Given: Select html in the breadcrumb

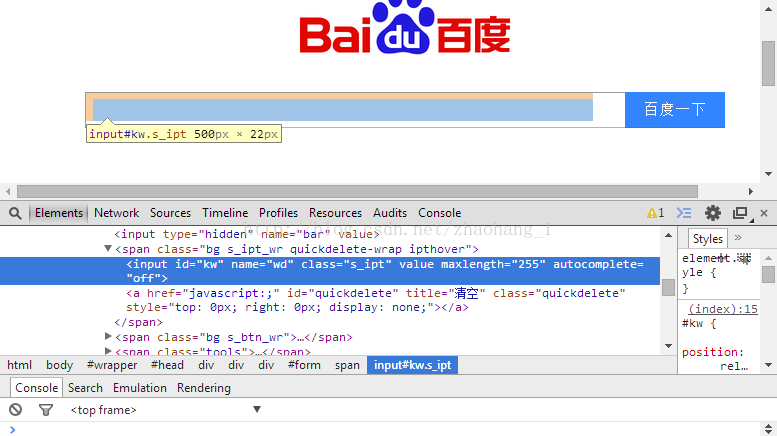Looking at the screenshot, I should pyautogui.click(x=19, y=365).
